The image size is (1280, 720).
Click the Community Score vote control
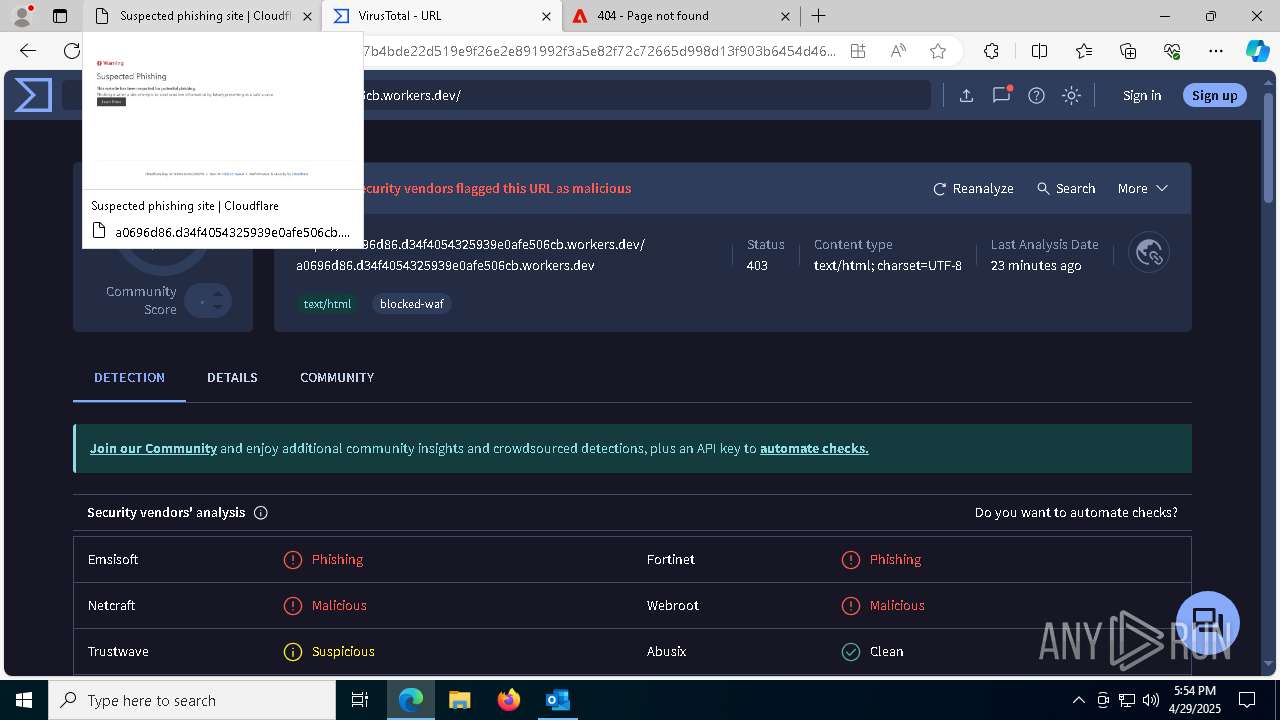(x=209, y=300)
